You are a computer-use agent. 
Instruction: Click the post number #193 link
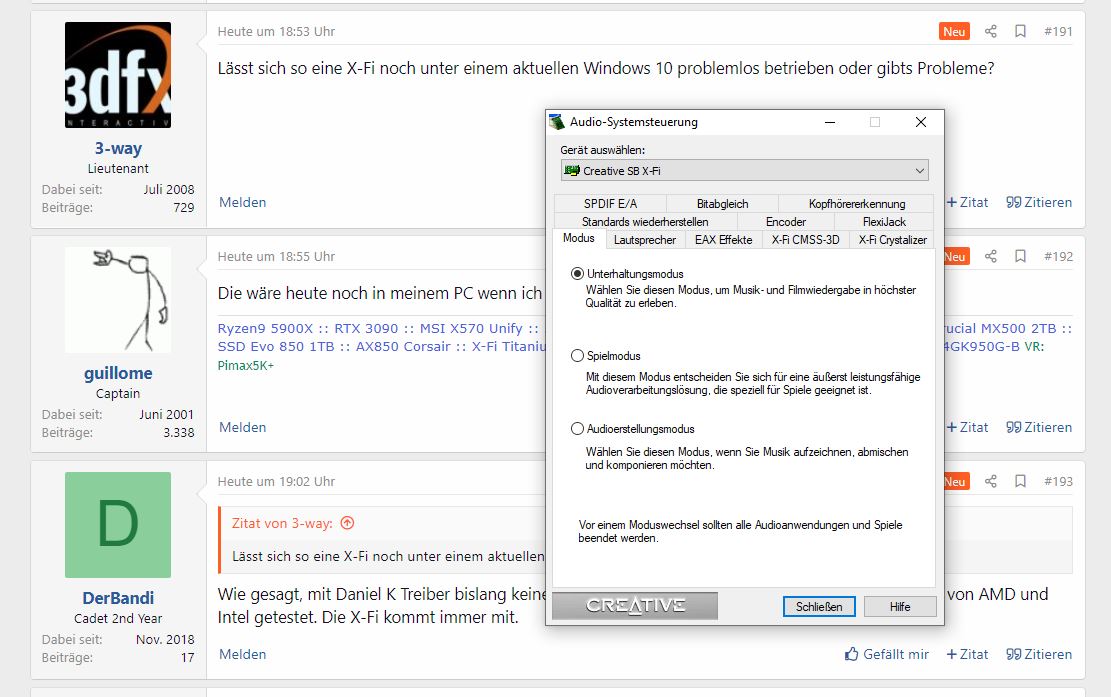(x=1058, y=482)
